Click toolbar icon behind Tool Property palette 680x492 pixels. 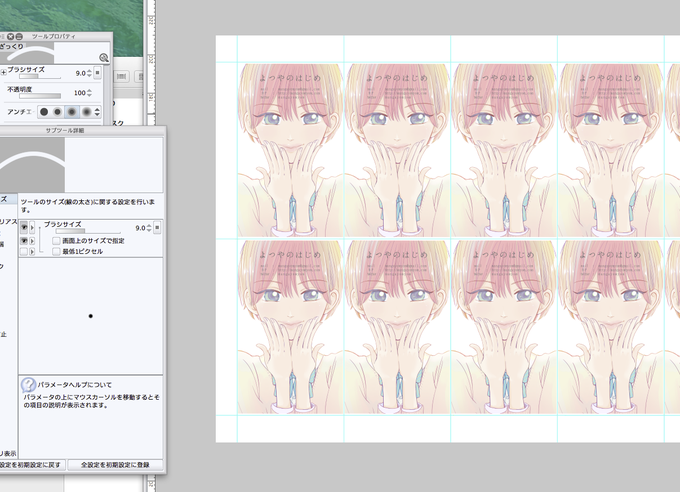tap(122, 76)
